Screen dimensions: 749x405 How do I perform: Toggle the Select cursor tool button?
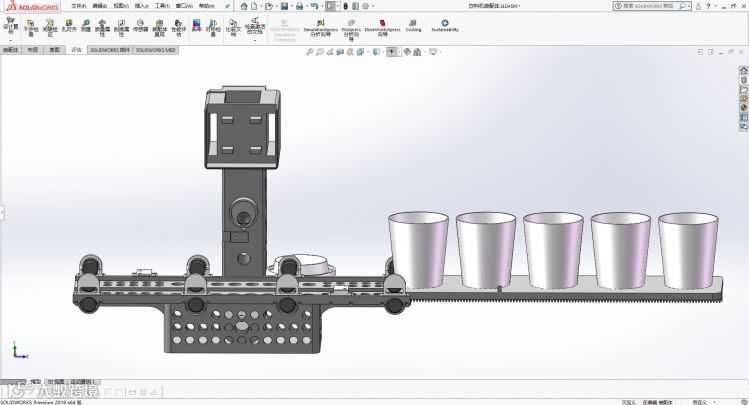point(330,6)
